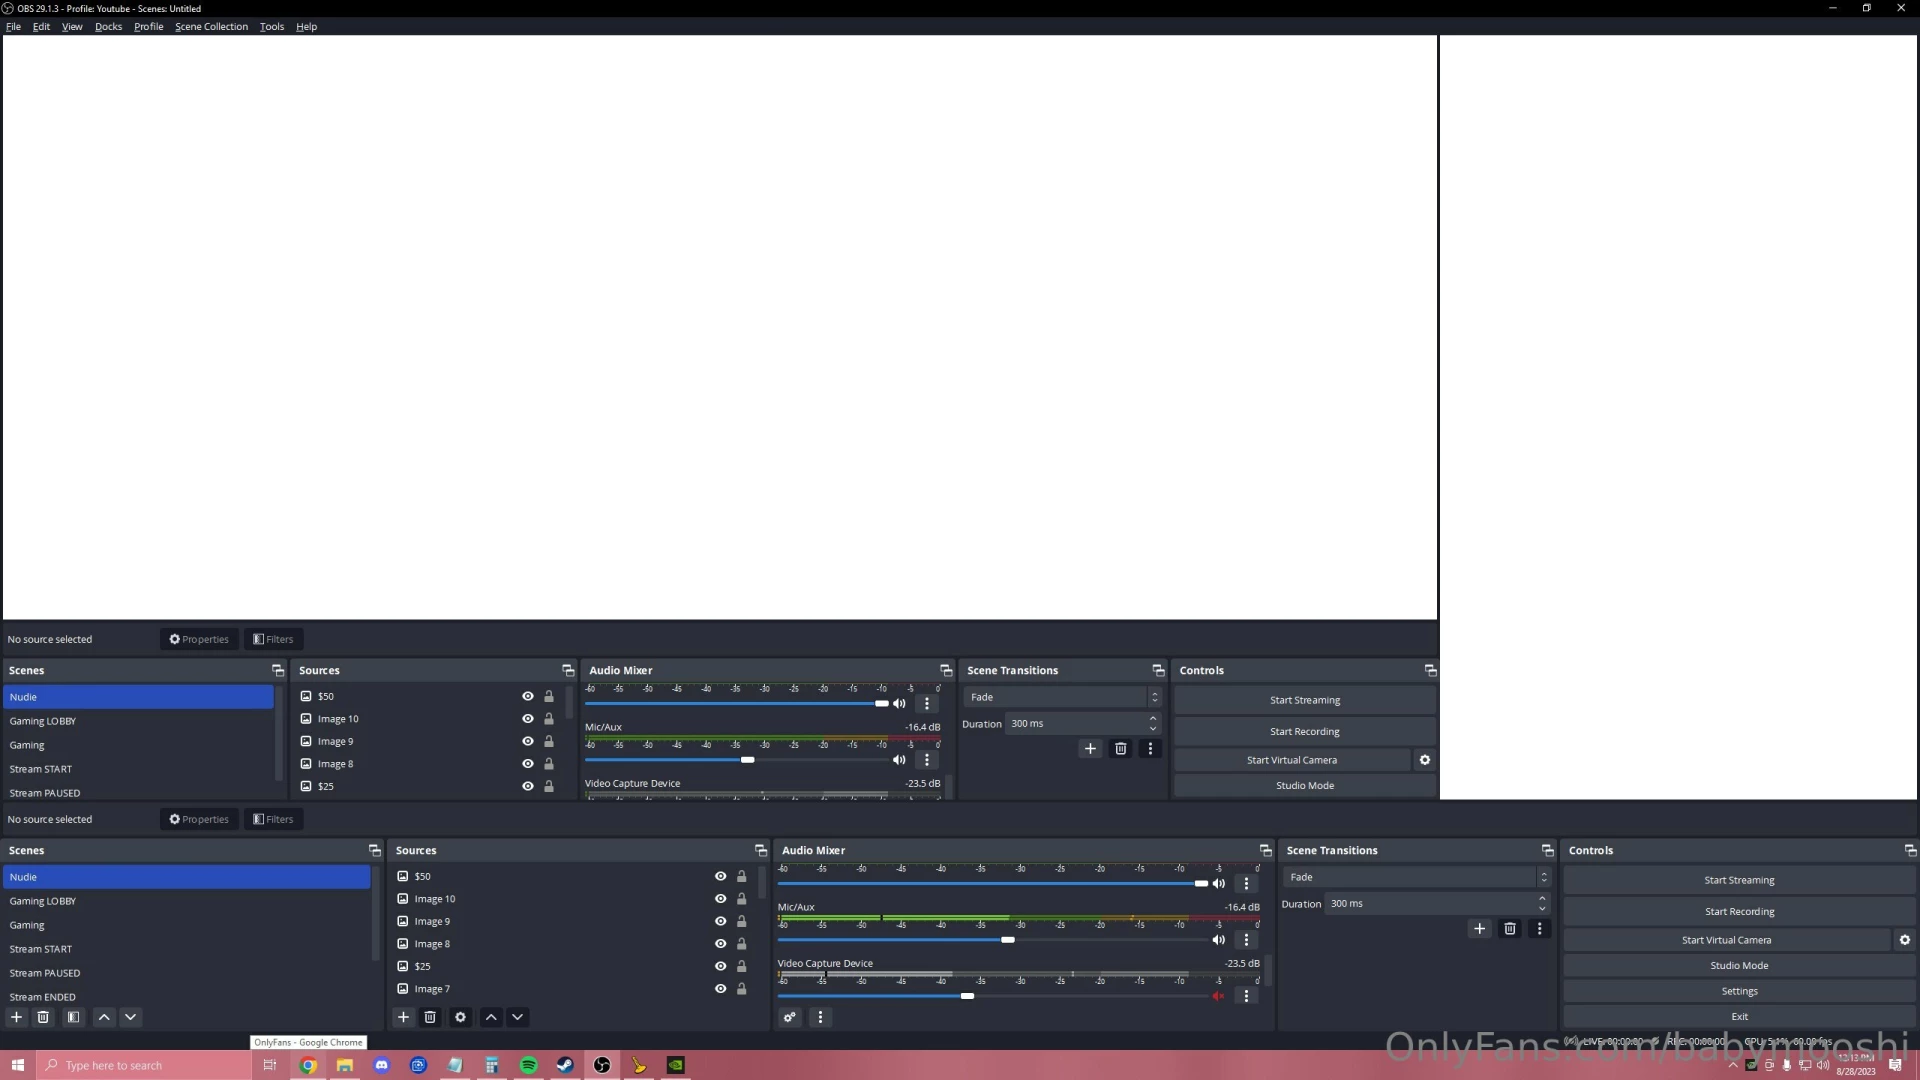This screenshot has width=1920, height=1080.
Task: Open the Mic/Aux options kebab menu
Action: pyautogui.click(x=1246, y=940)
